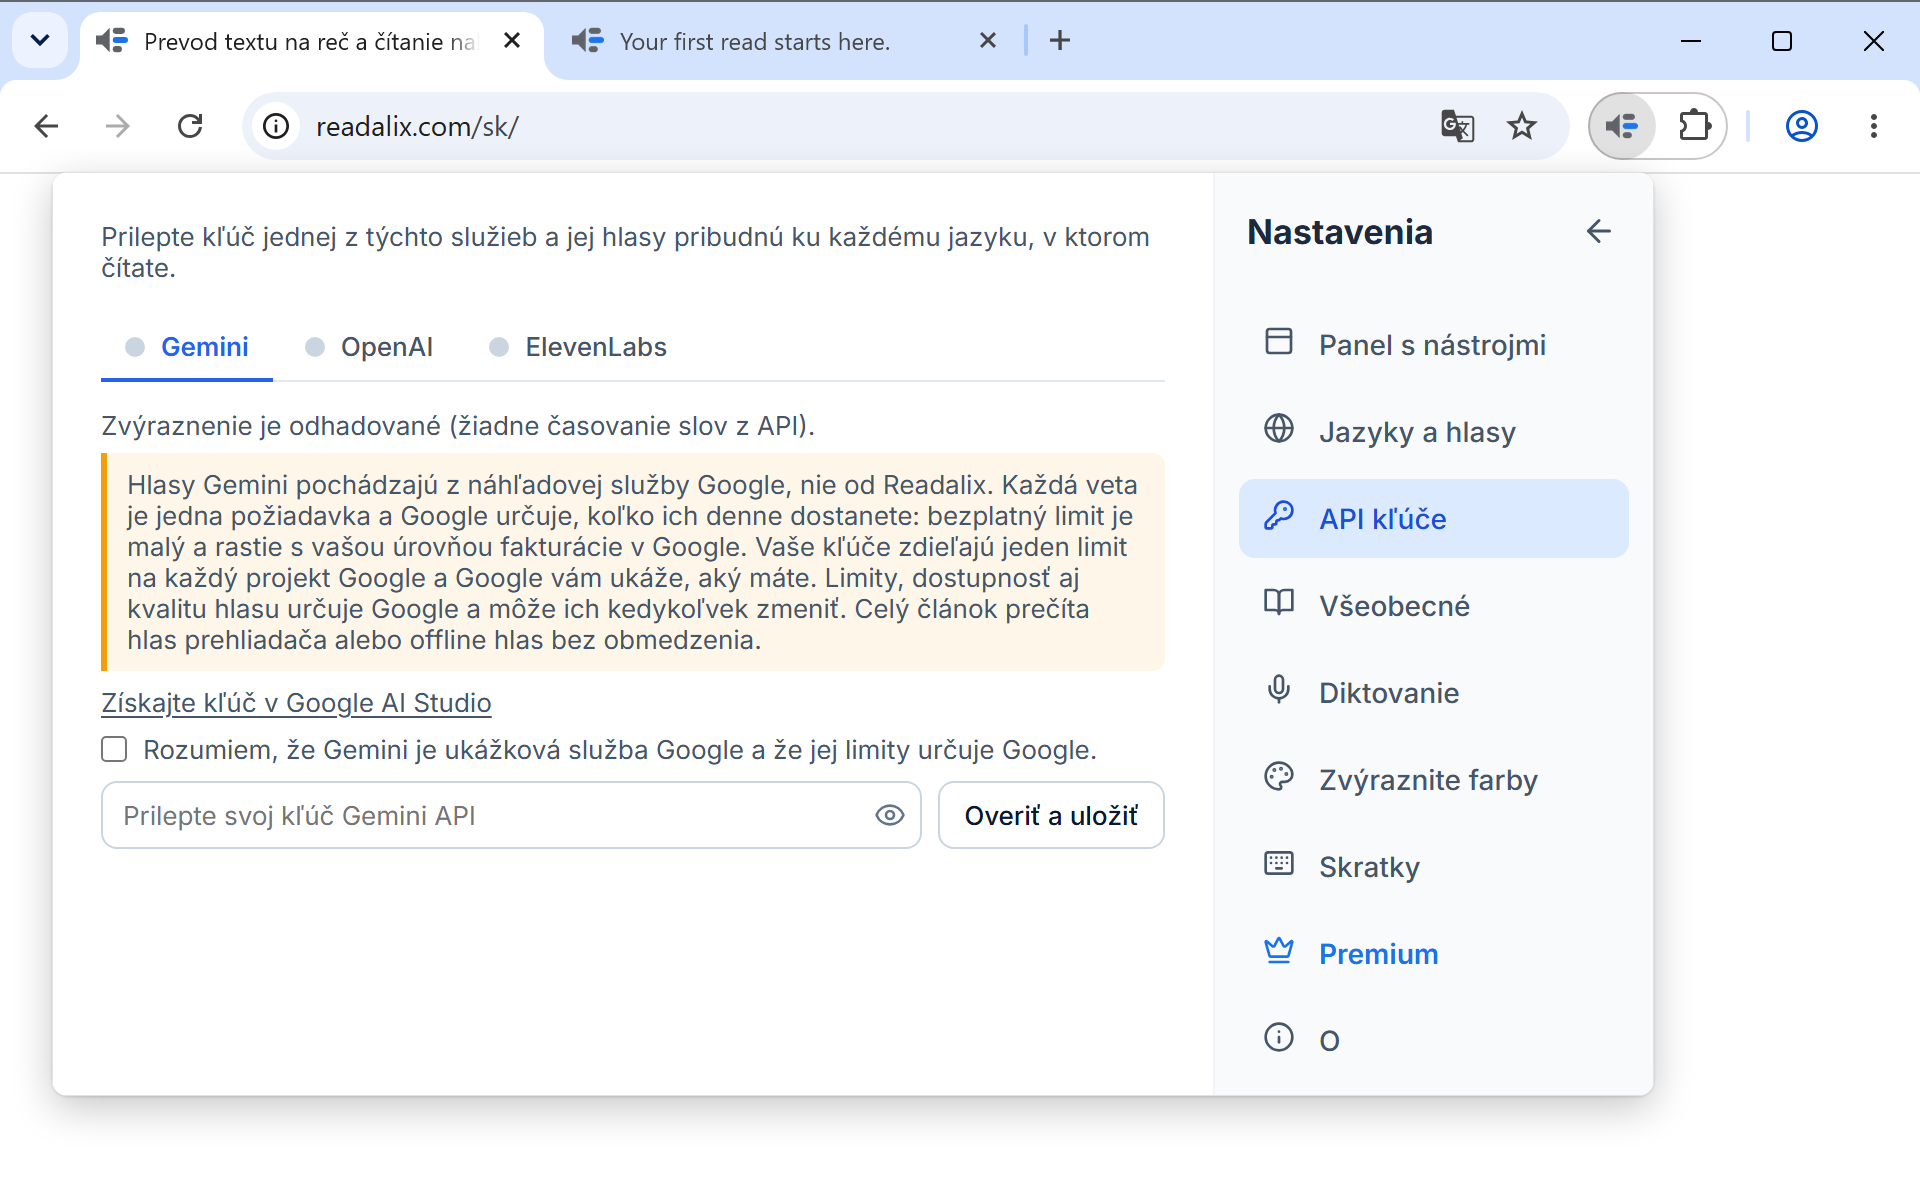Open Zvýraznite farby palette section
Image resolution: width=1920 pixels, height=1200 pixels.
pyautogui.click(x=1433, y=780)
